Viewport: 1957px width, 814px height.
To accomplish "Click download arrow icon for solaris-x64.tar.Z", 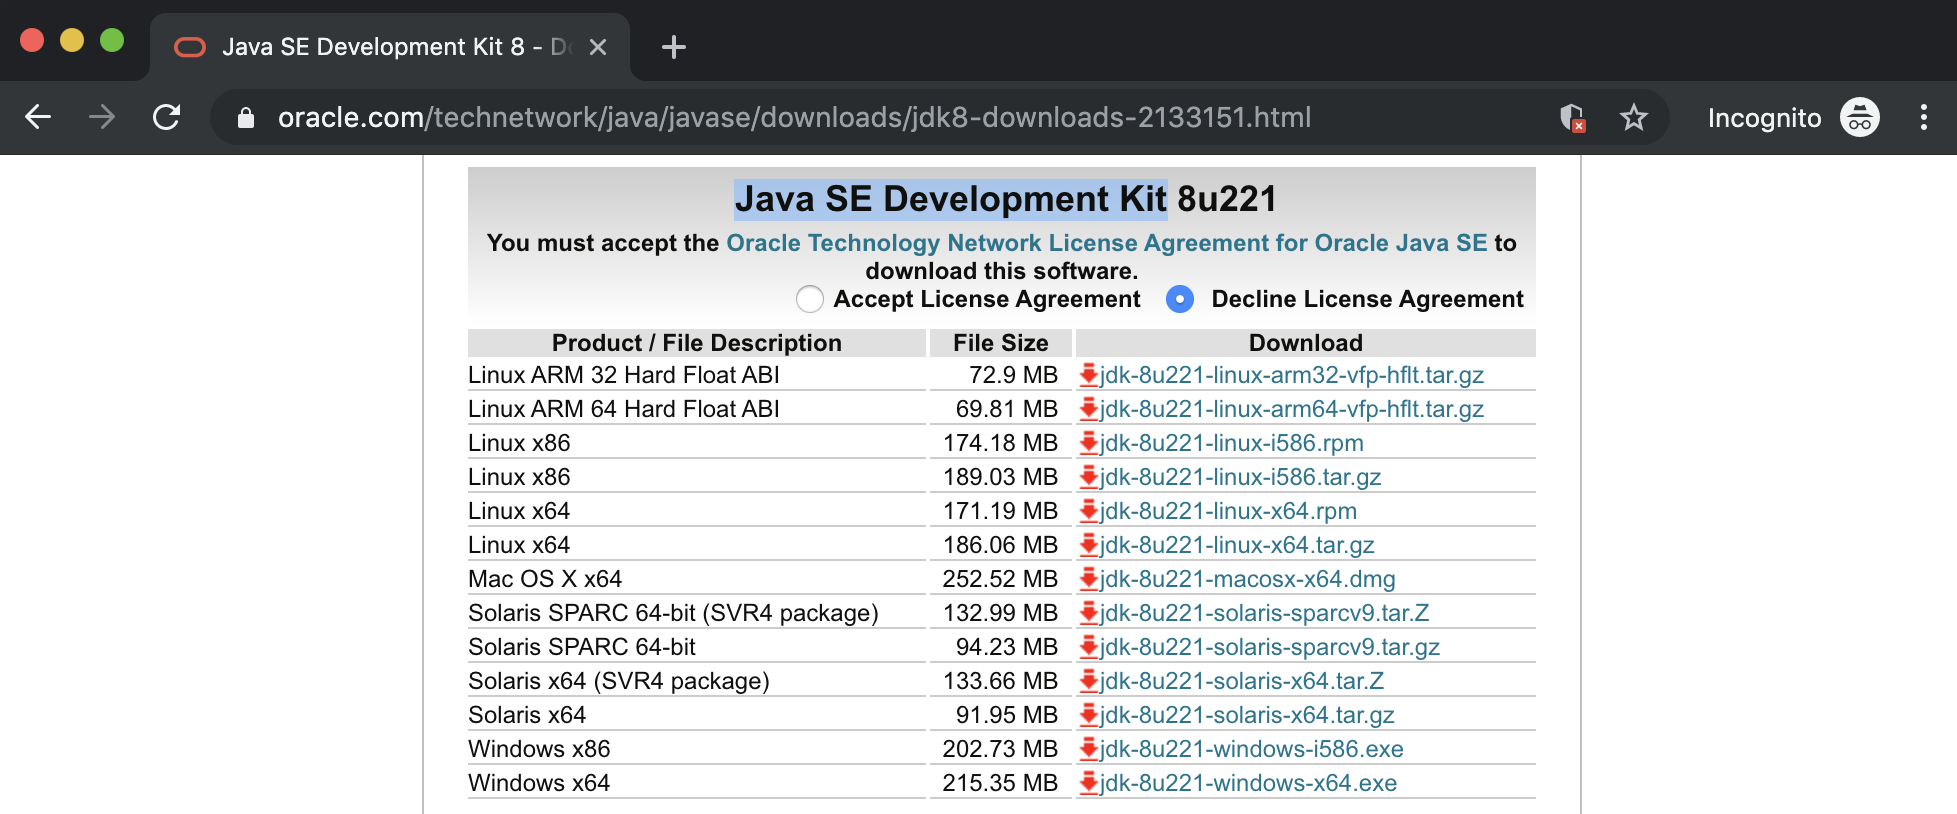I will [1089, 681].
